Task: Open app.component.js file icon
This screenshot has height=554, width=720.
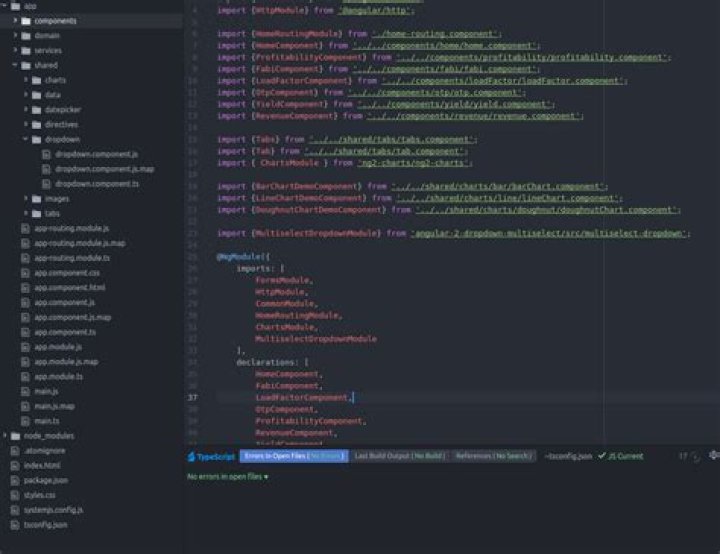Action: (x=26, y=302)
